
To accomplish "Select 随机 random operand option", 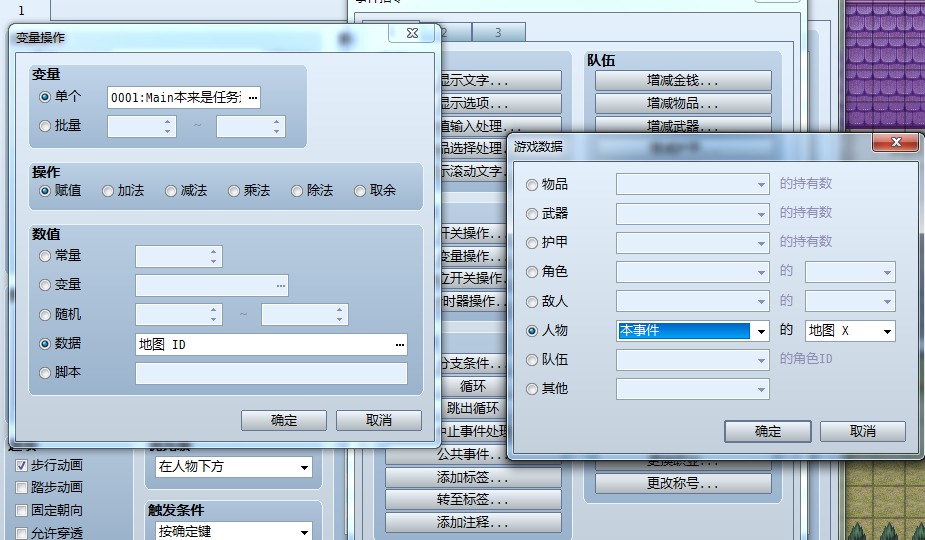I will pos(45,315).
